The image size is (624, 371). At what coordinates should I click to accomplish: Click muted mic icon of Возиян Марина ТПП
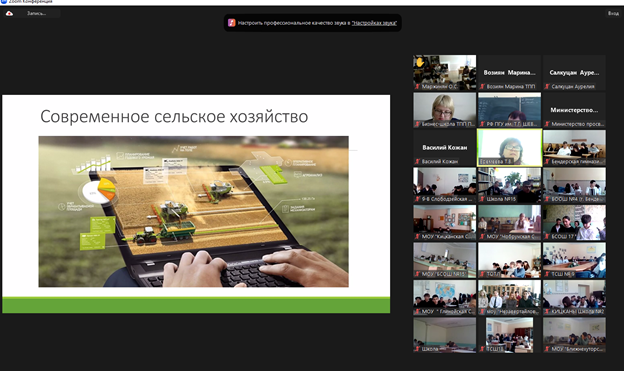[482, 86]
